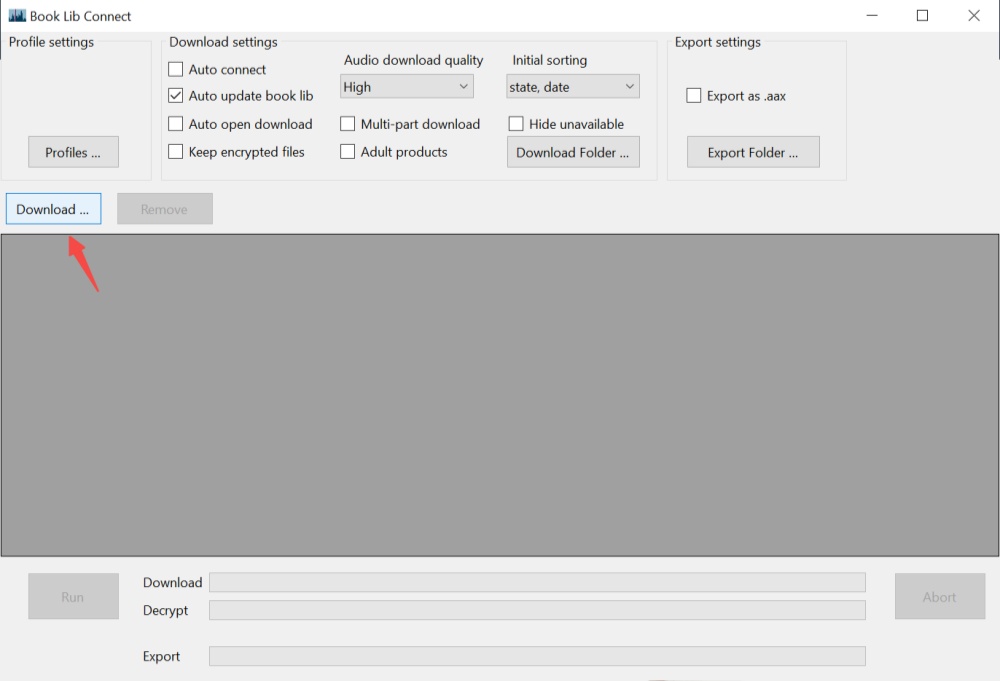The height and width of the screenshot is (681, 1000).
Task: Click the Audio download quality label
Action: click(x=413, y=60)
